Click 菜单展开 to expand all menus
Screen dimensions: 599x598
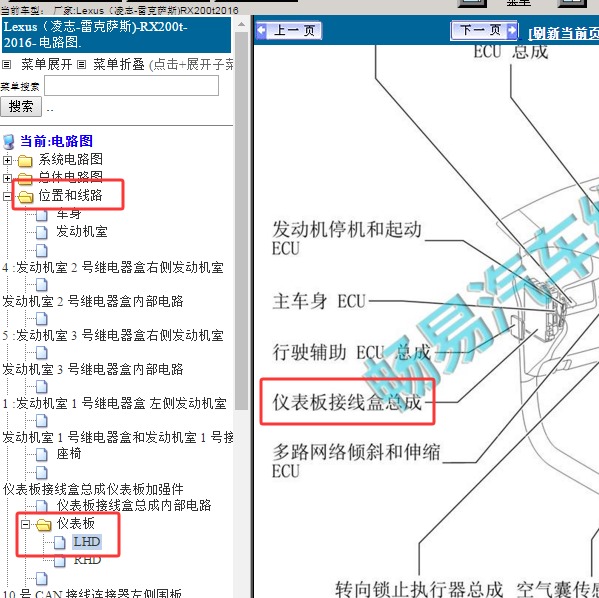pos(46,64)
